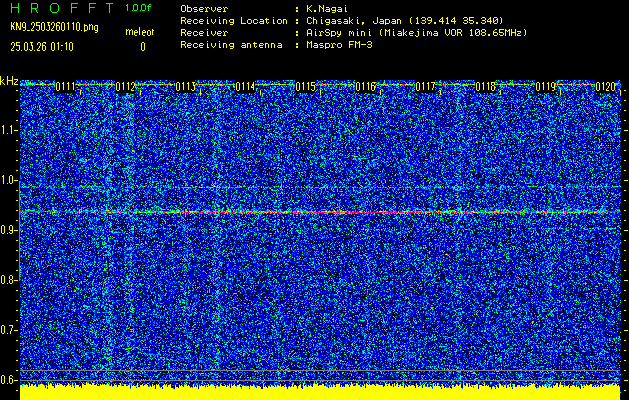Click the 0.8 kHz axis label

8,280
